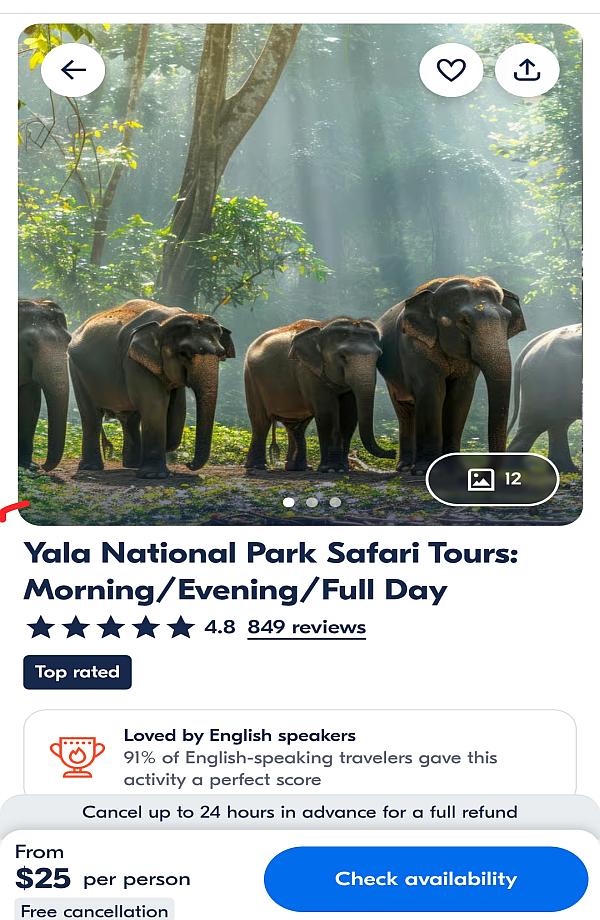Click the Yala National Park Safari Tours title

[x=271, y=571]
